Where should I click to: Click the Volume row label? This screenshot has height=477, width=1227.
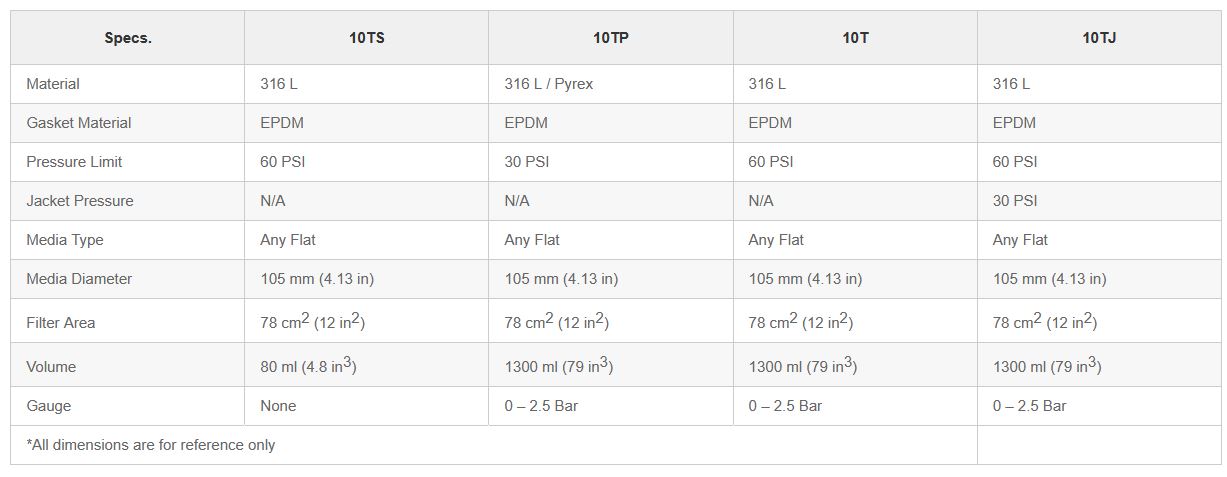(x=51, y=367)
